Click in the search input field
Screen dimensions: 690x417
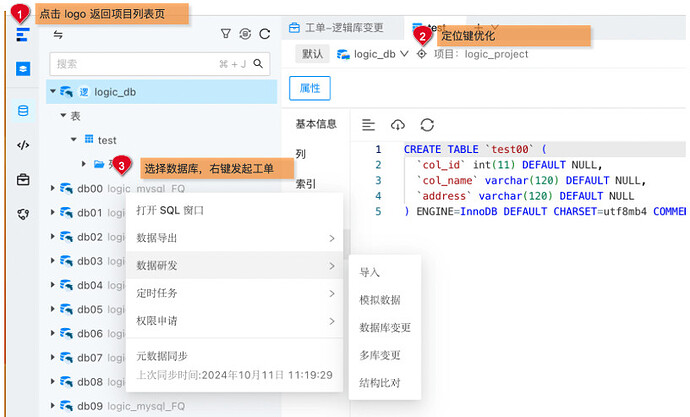(x=160, y=64)
